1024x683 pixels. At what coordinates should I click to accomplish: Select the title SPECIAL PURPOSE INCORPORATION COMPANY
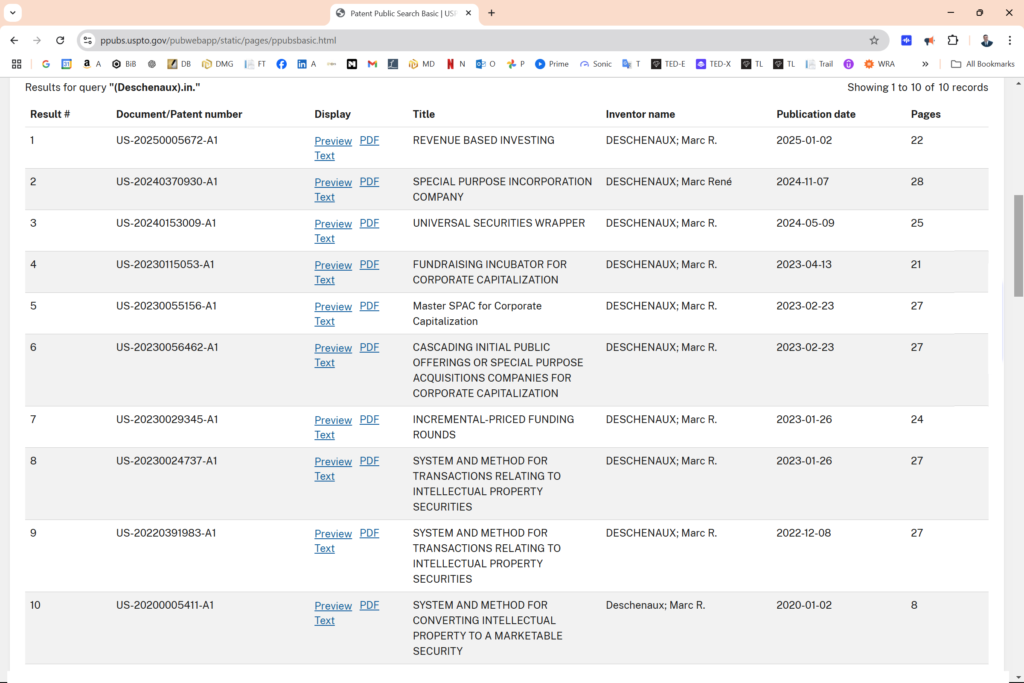502,189
